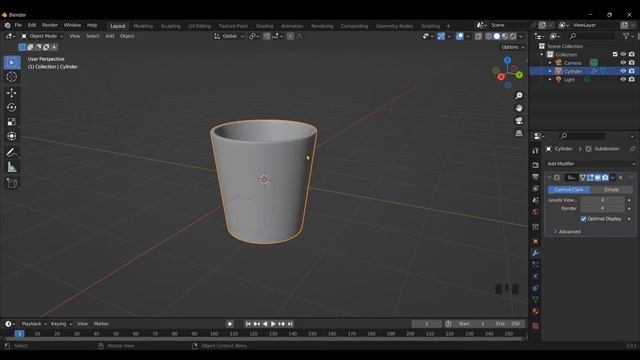Open the Material properties tab

pyautogui.click(x=536, y=311)
